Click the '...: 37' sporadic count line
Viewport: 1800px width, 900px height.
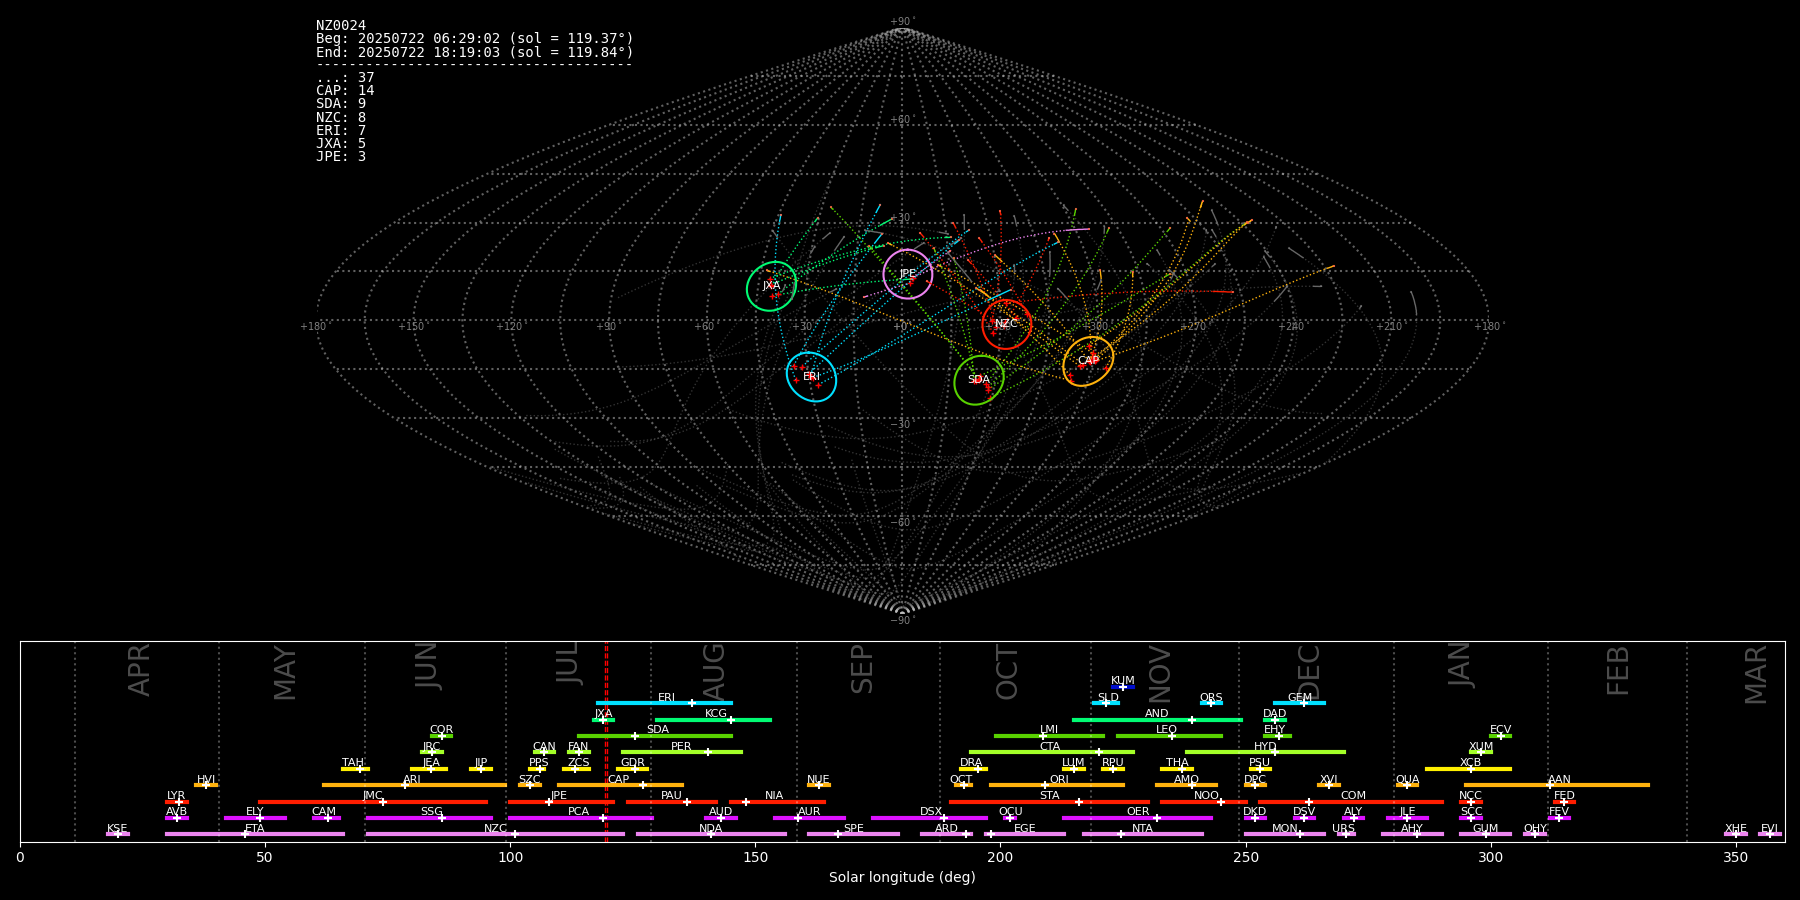[345, 78]
